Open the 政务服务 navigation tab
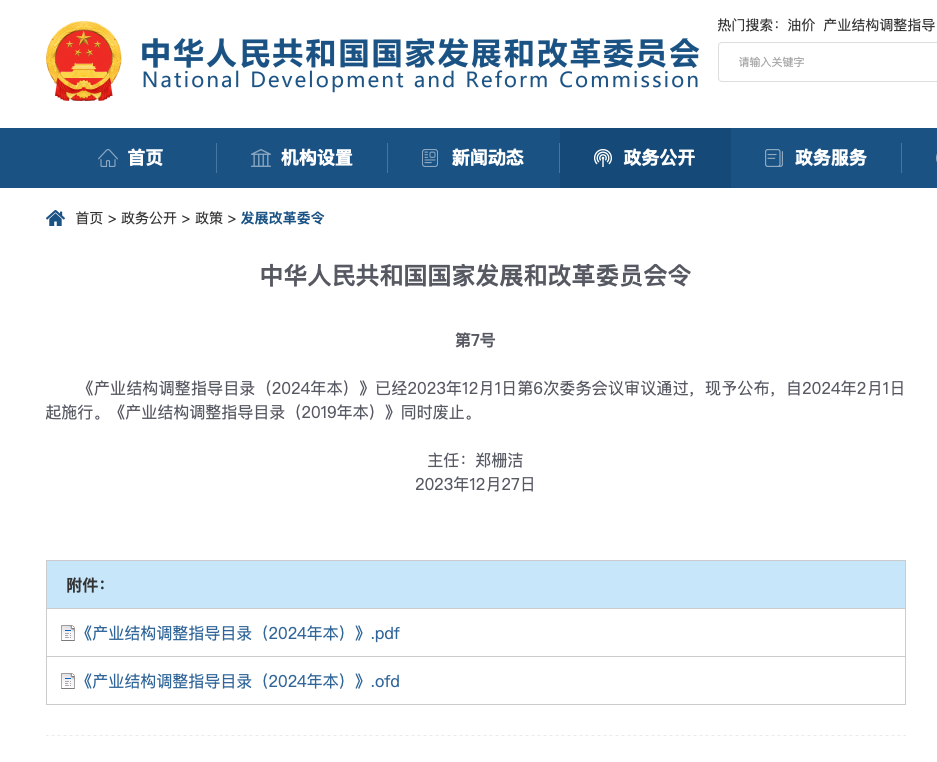Viewport: 937px width, 762px height. tap(816, 158)
